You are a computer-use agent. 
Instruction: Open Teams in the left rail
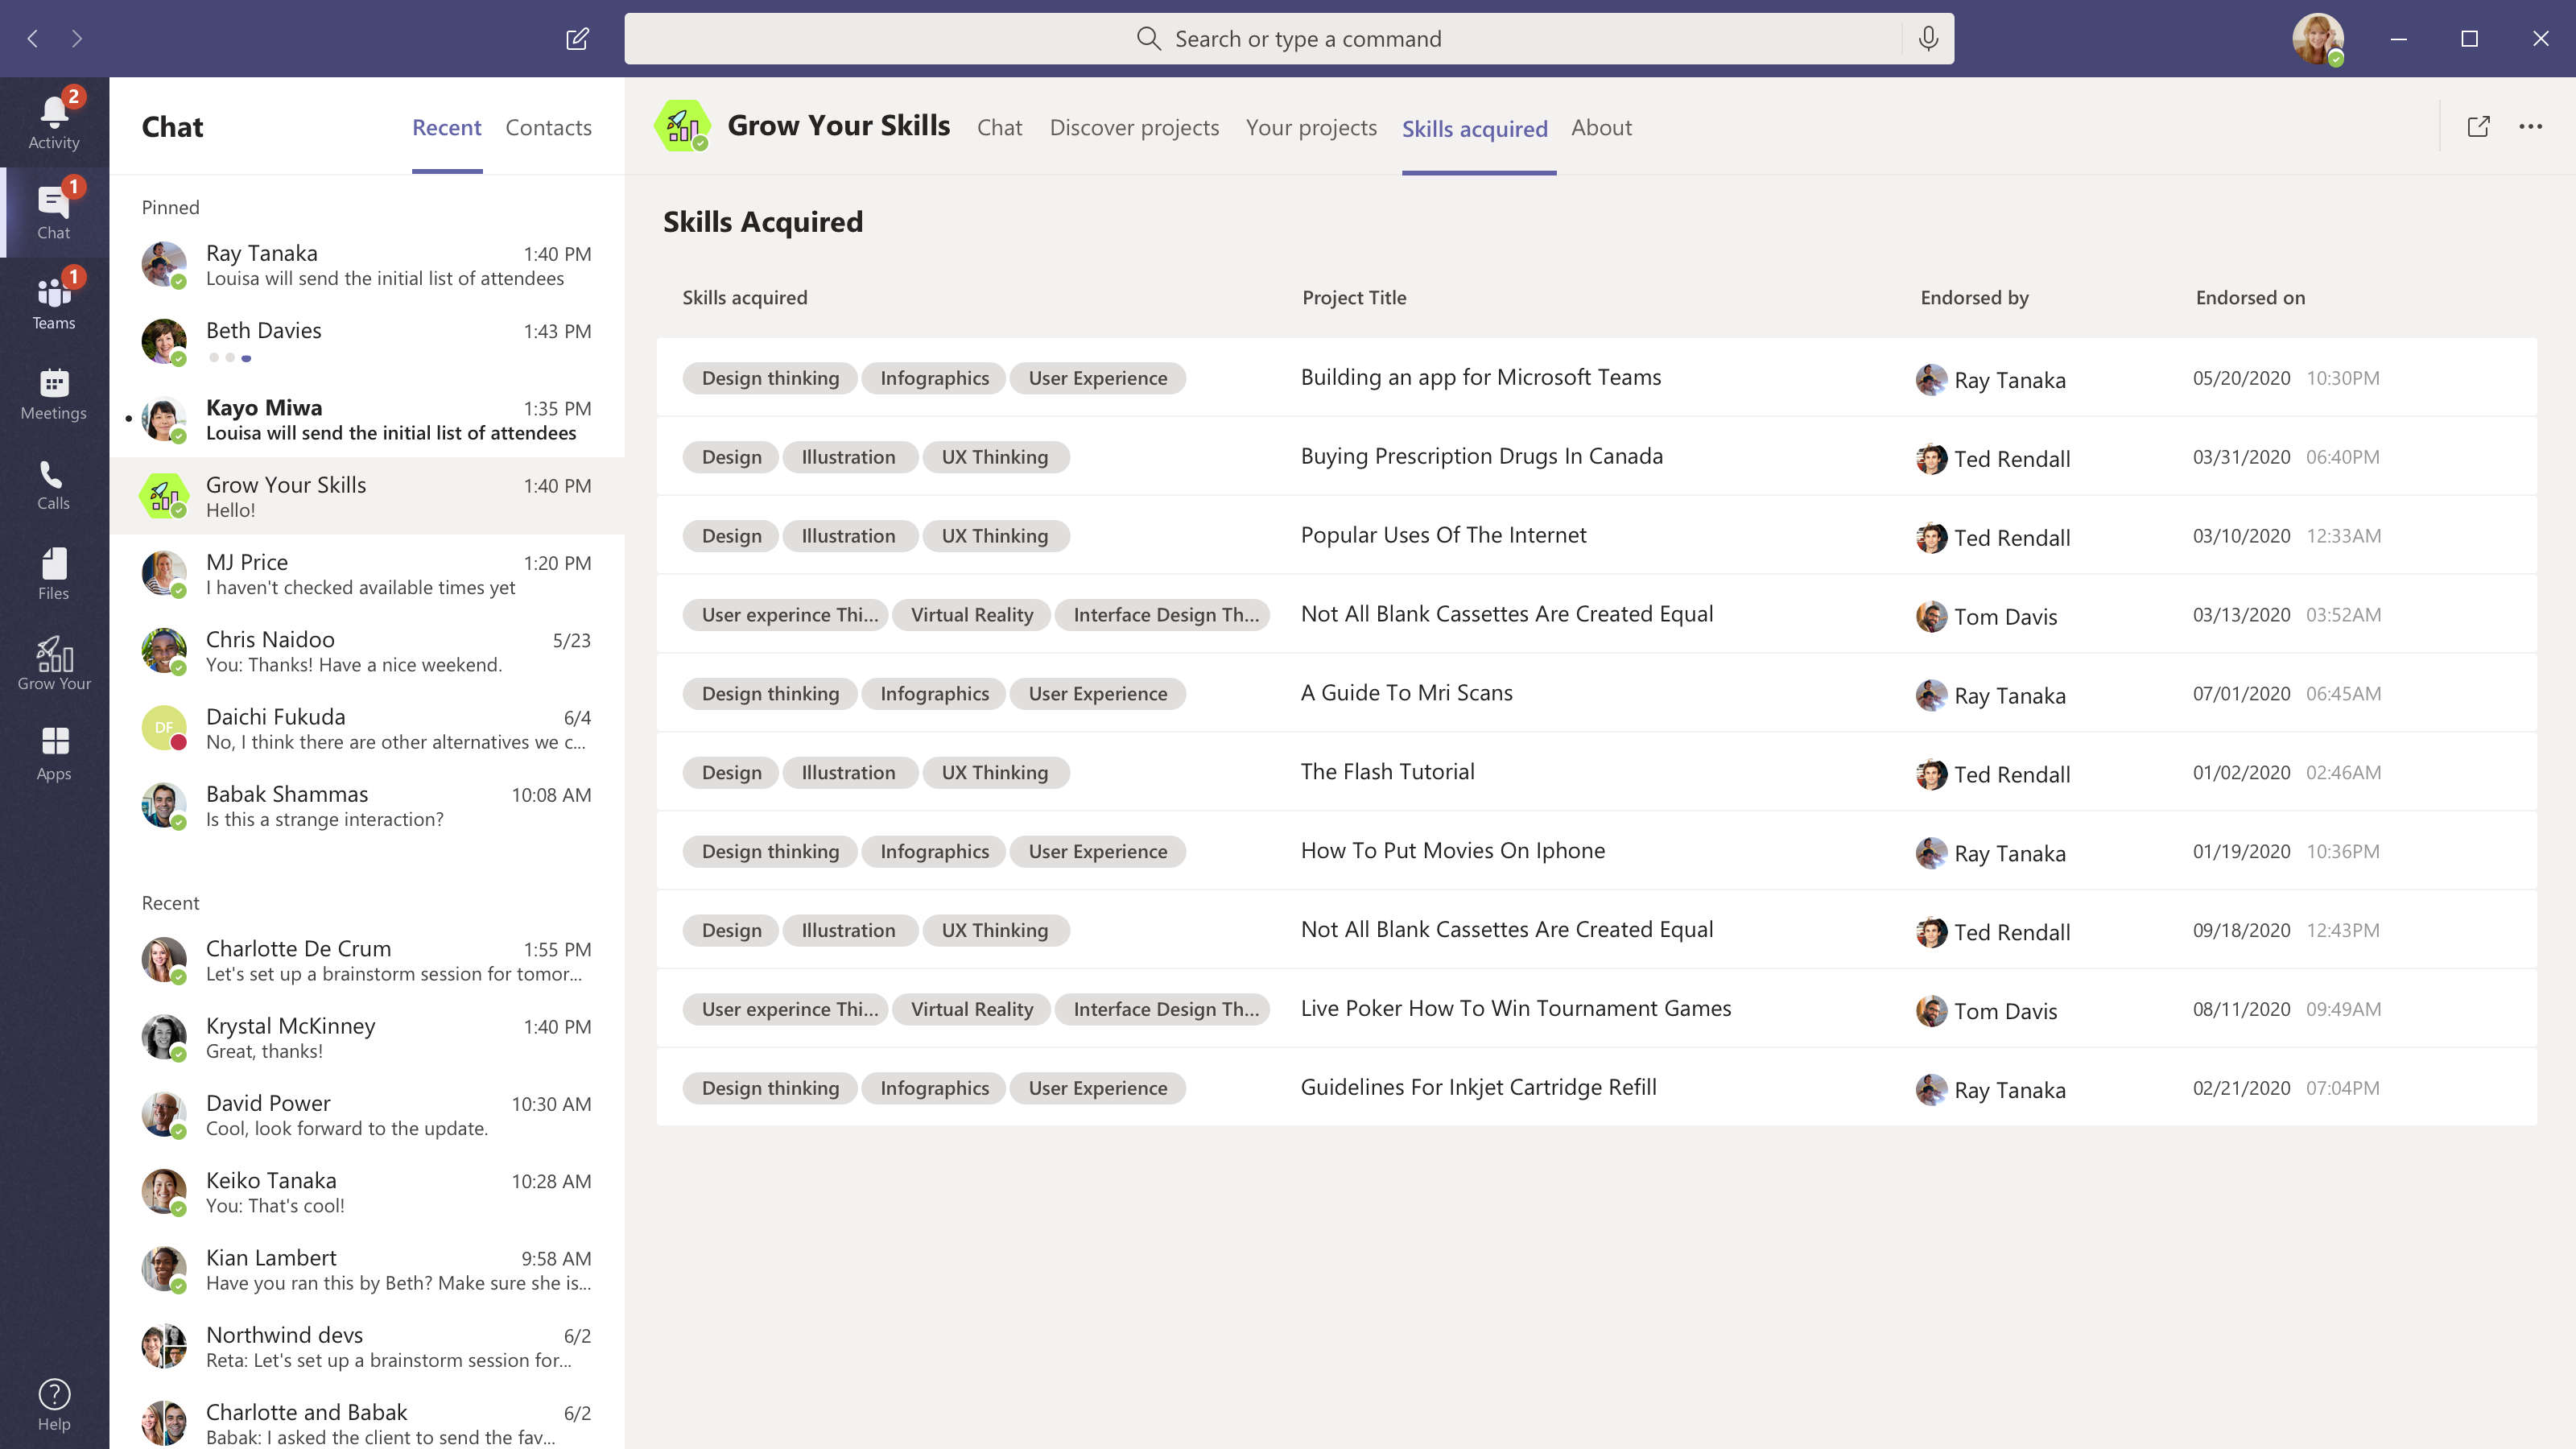pyautogui.click(x=54, y=302)
